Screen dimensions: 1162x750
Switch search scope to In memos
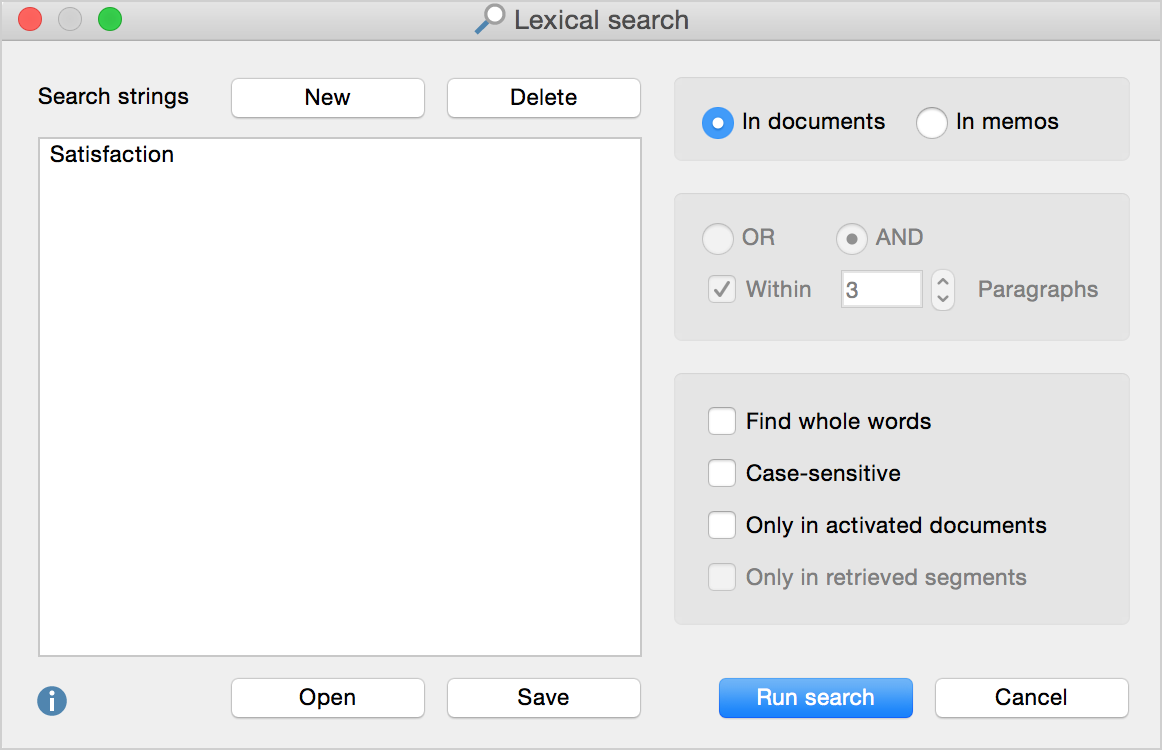pyautogui.click(x=932, y=123)
